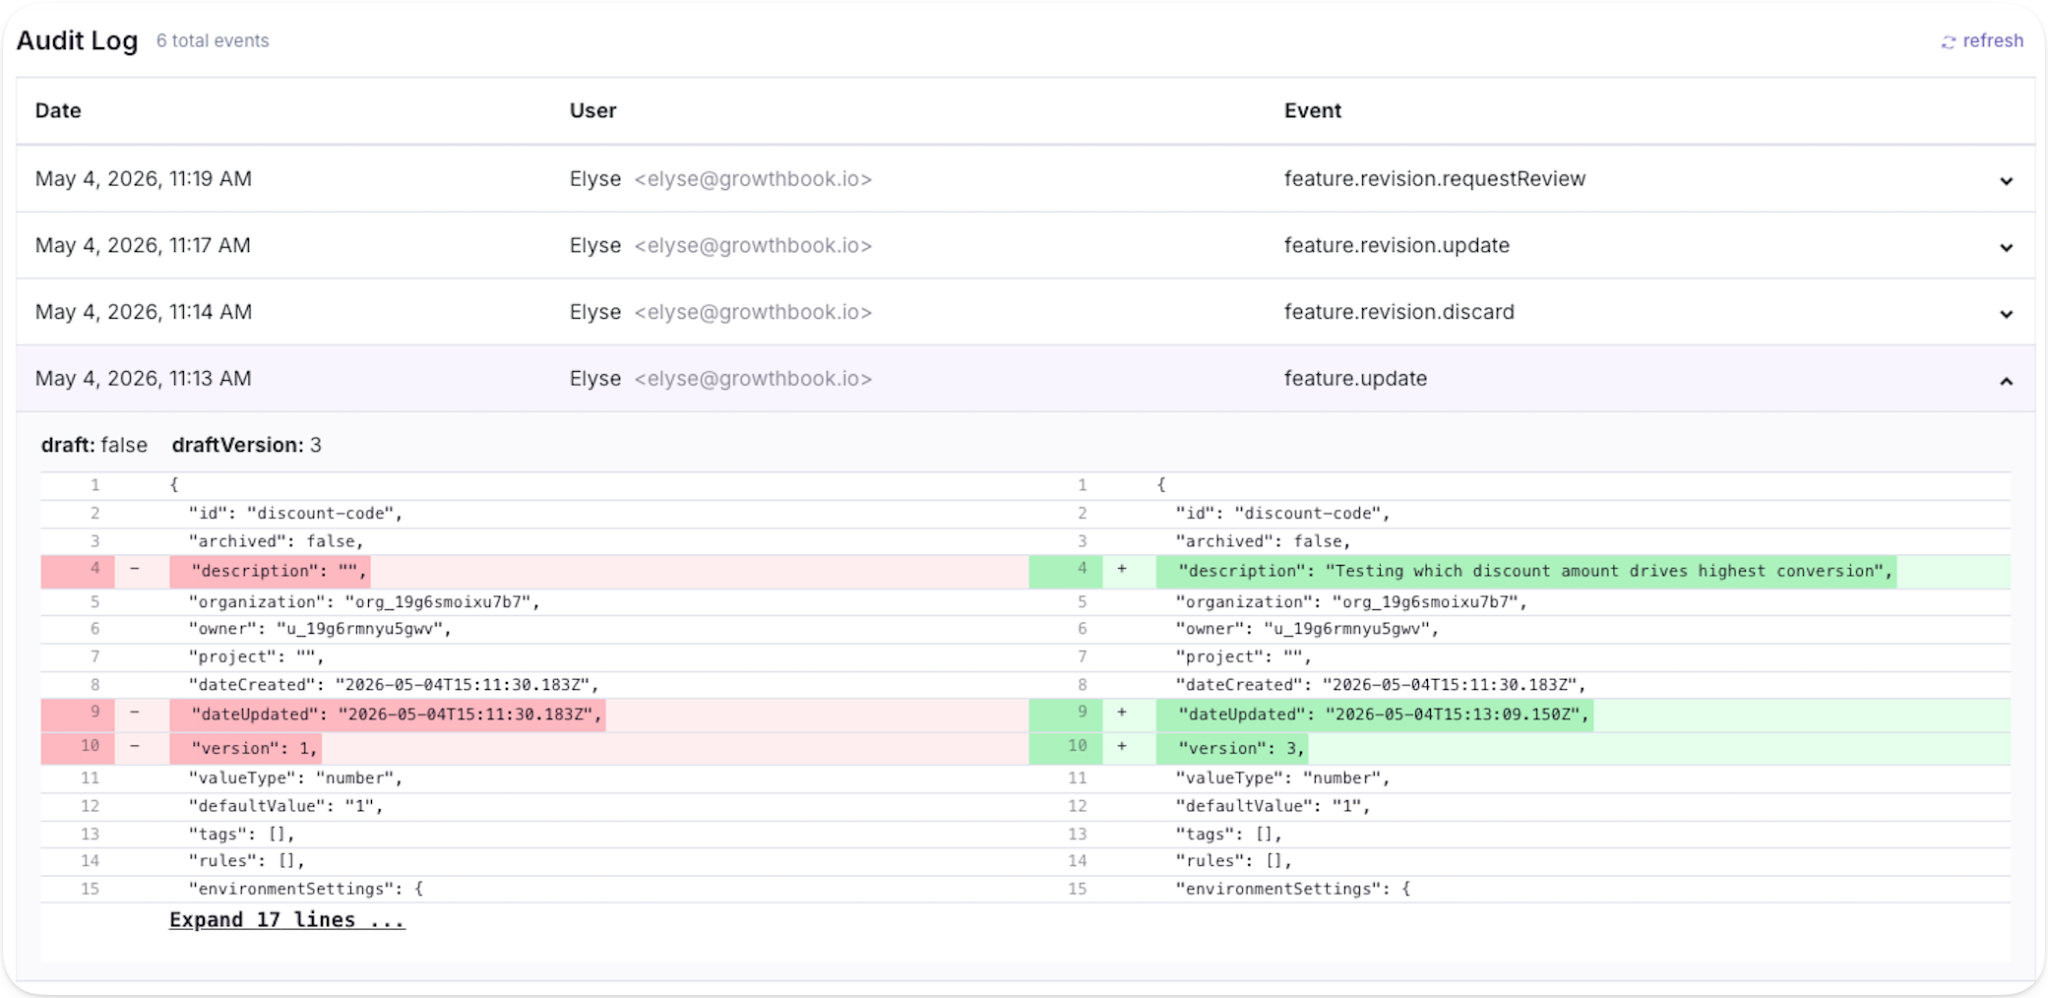Select the May 4, 2026, 11:13 AM date
This screenshot has height=998, width=2048.
click(143, 379)
